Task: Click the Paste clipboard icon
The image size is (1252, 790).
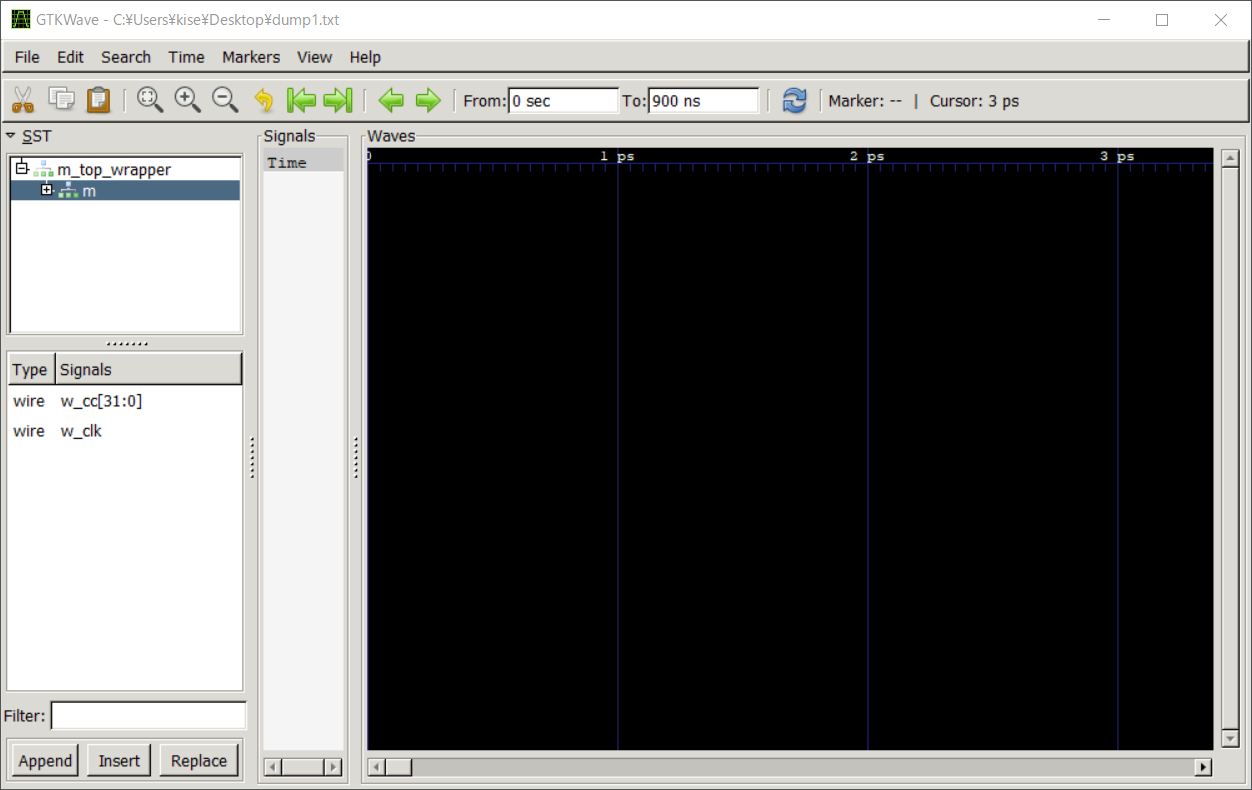Action: click(x=98, y=100)
